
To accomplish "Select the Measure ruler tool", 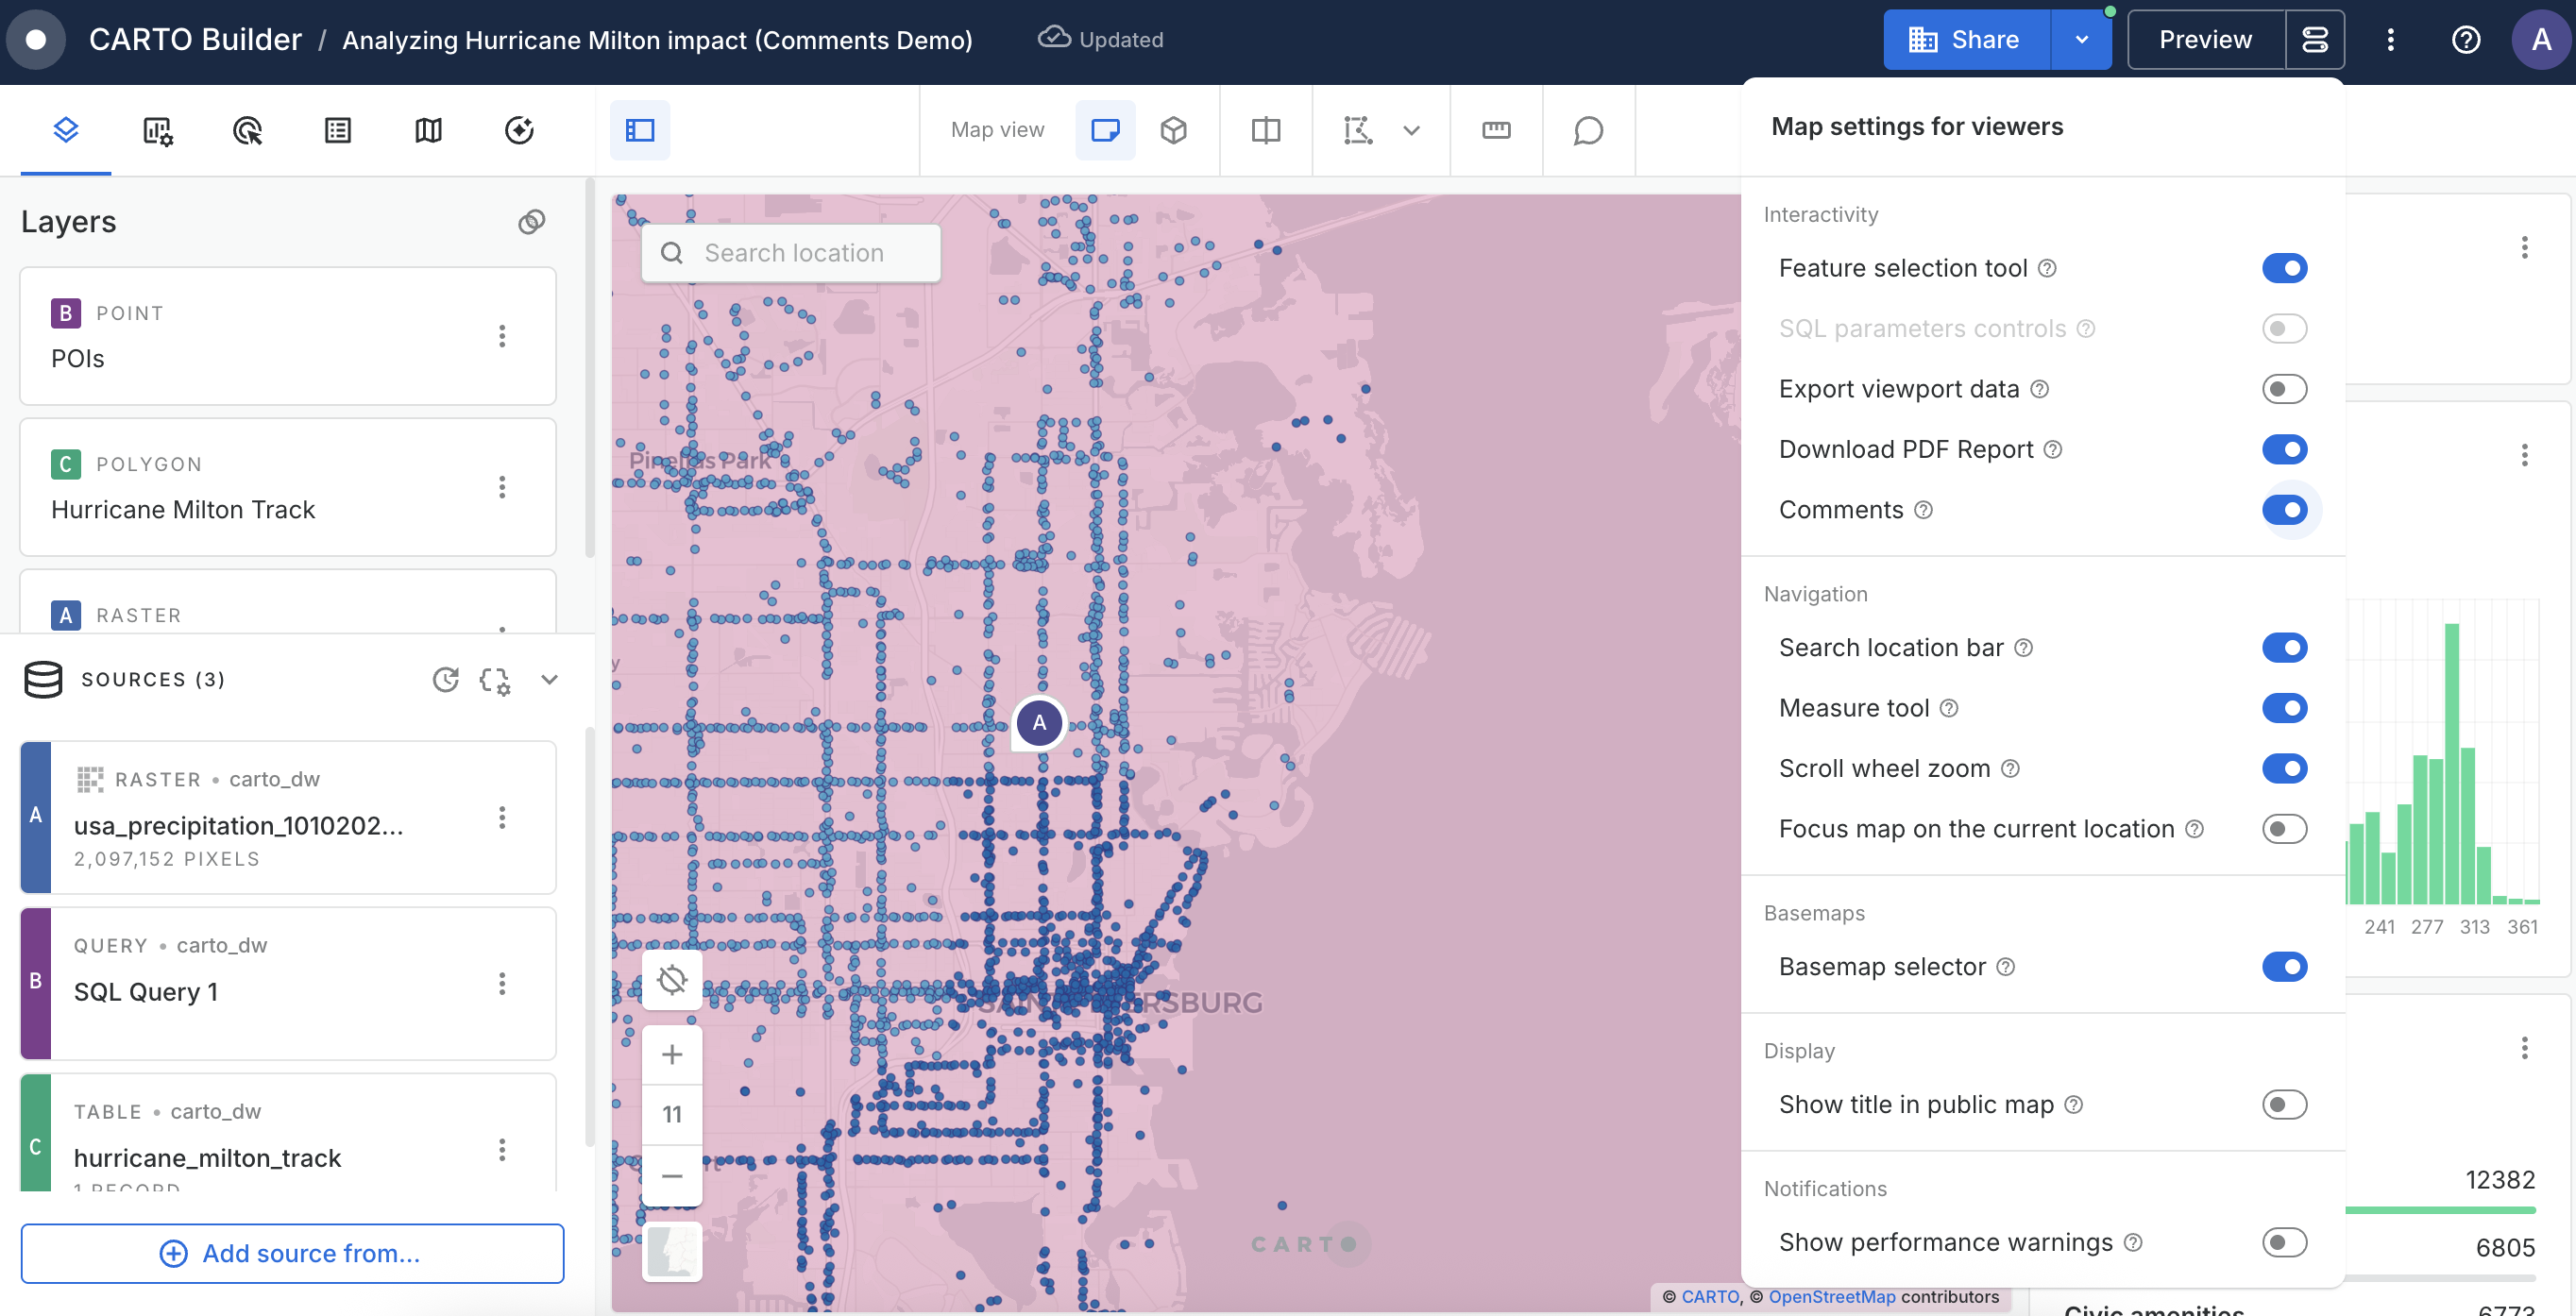I will [1496, 130].
